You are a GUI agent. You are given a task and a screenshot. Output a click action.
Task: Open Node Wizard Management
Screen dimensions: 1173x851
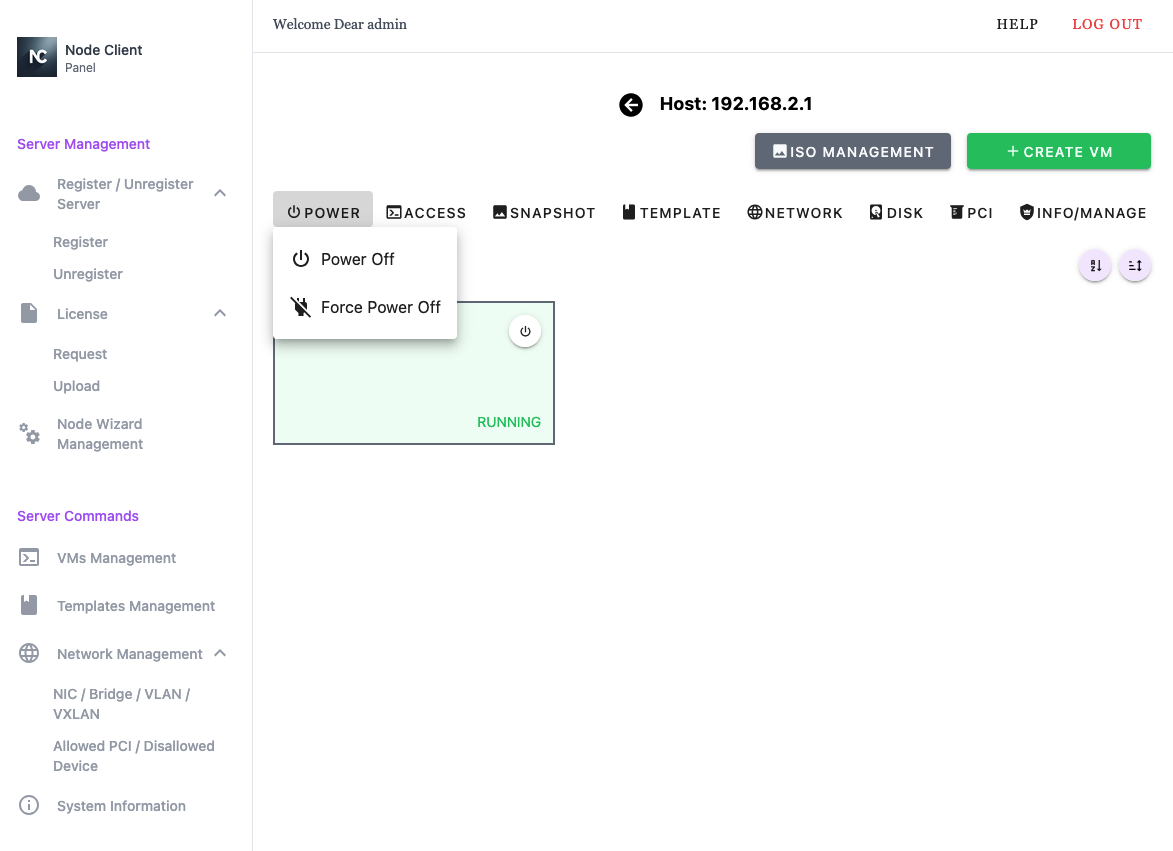[99, 434]
